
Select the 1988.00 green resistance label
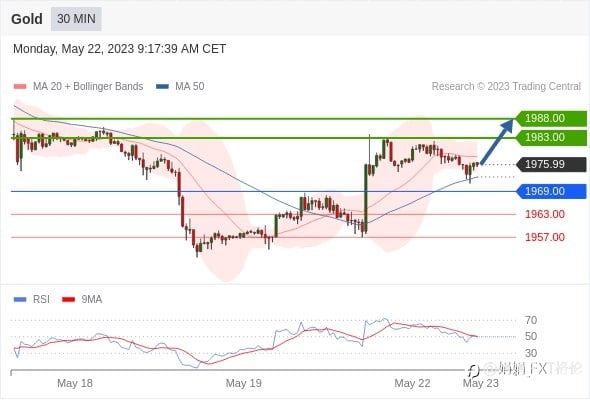tap(551, 119)
